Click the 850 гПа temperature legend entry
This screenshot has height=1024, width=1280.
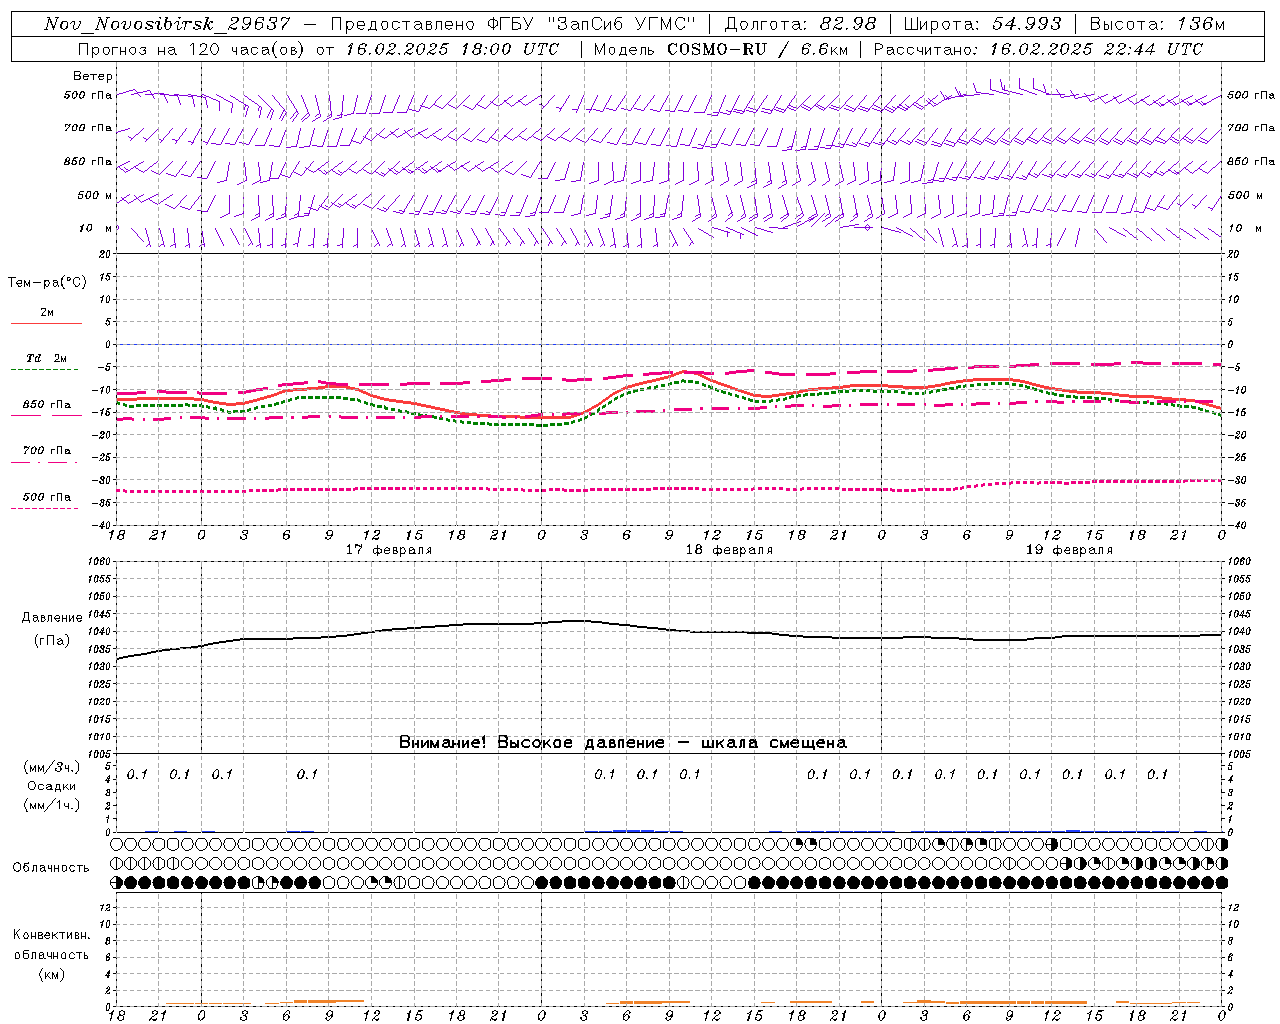pyautogui.click(x=47, y=405)
